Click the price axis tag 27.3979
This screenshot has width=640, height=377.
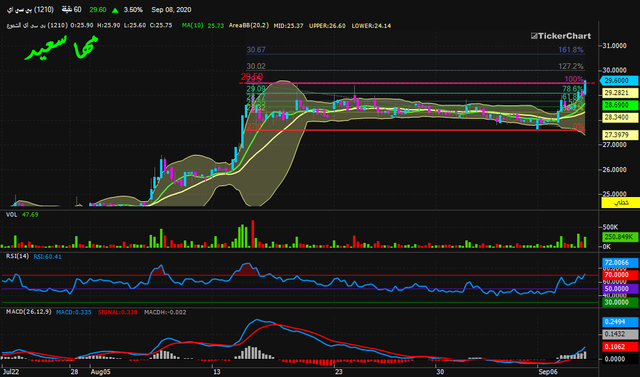(620, 135)
